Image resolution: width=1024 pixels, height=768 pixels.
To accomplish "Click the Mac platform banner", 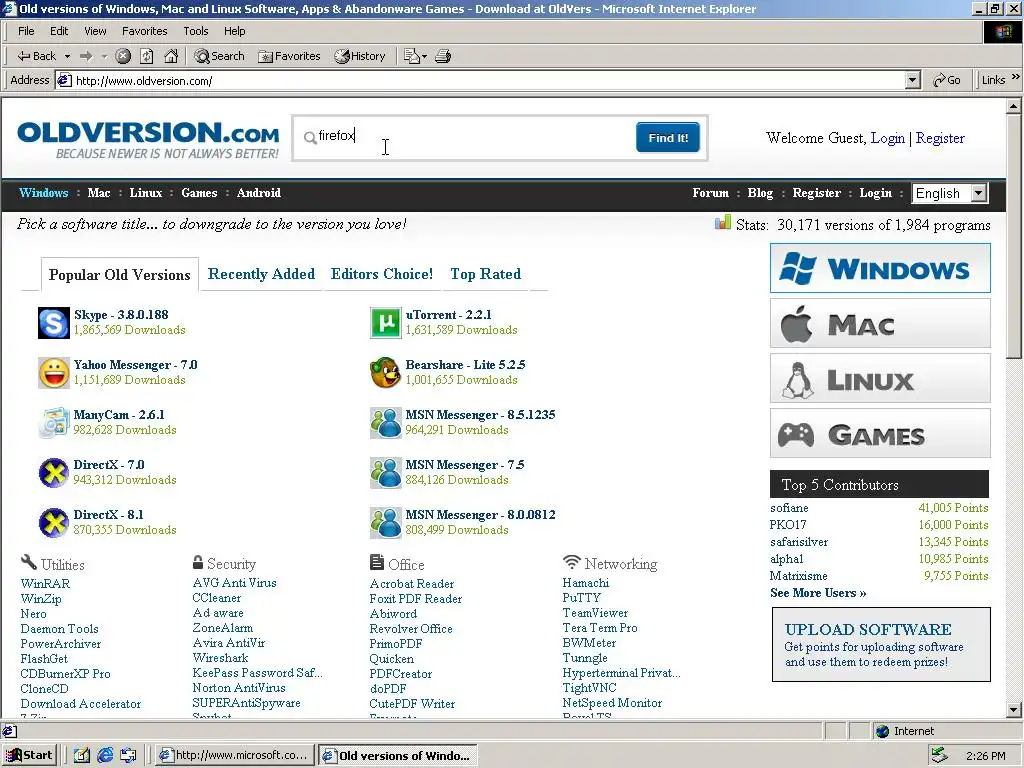I will click(880, 323).
